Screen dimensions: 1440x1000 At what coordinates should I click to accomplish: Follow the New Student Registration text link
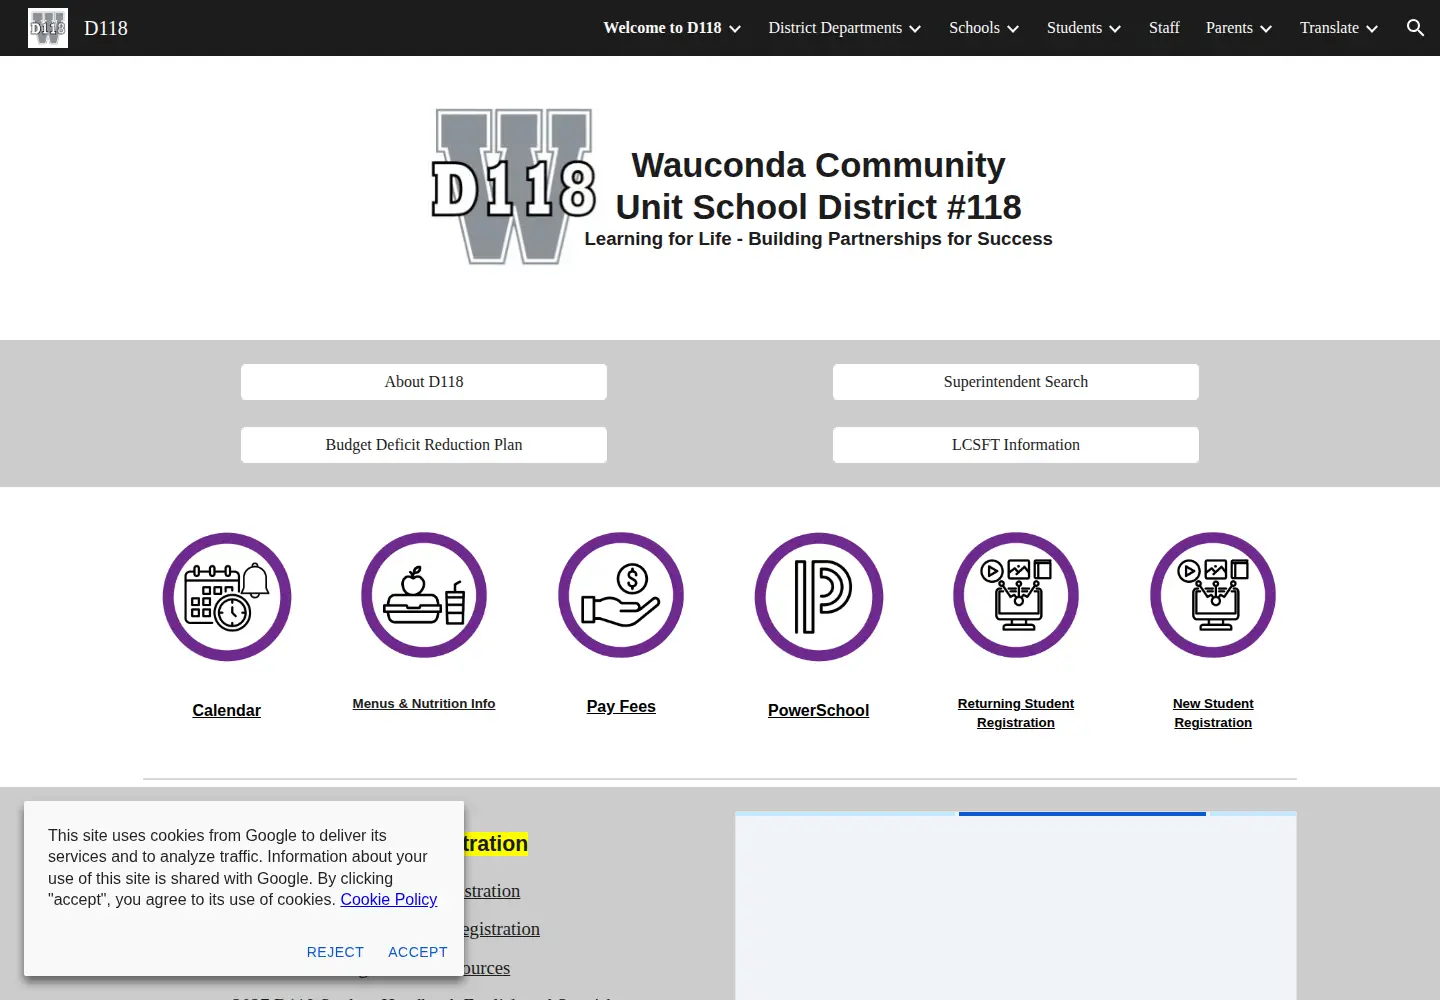(1213, 713)
